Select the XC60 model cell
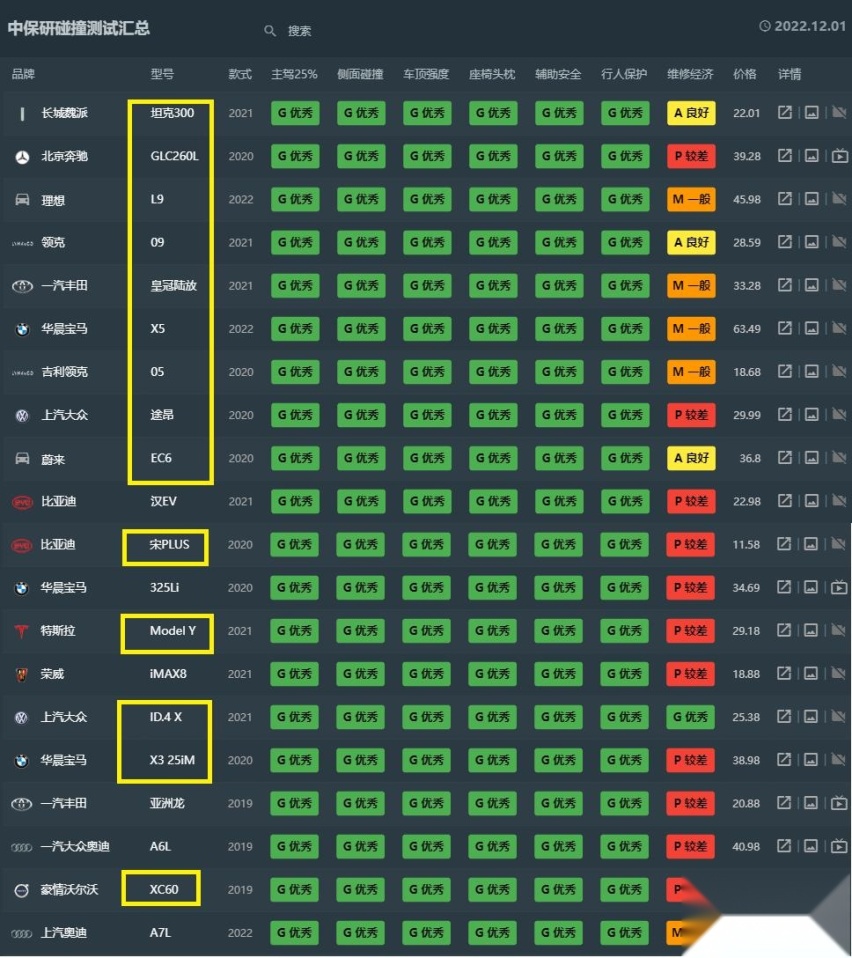 pos(164,889)
